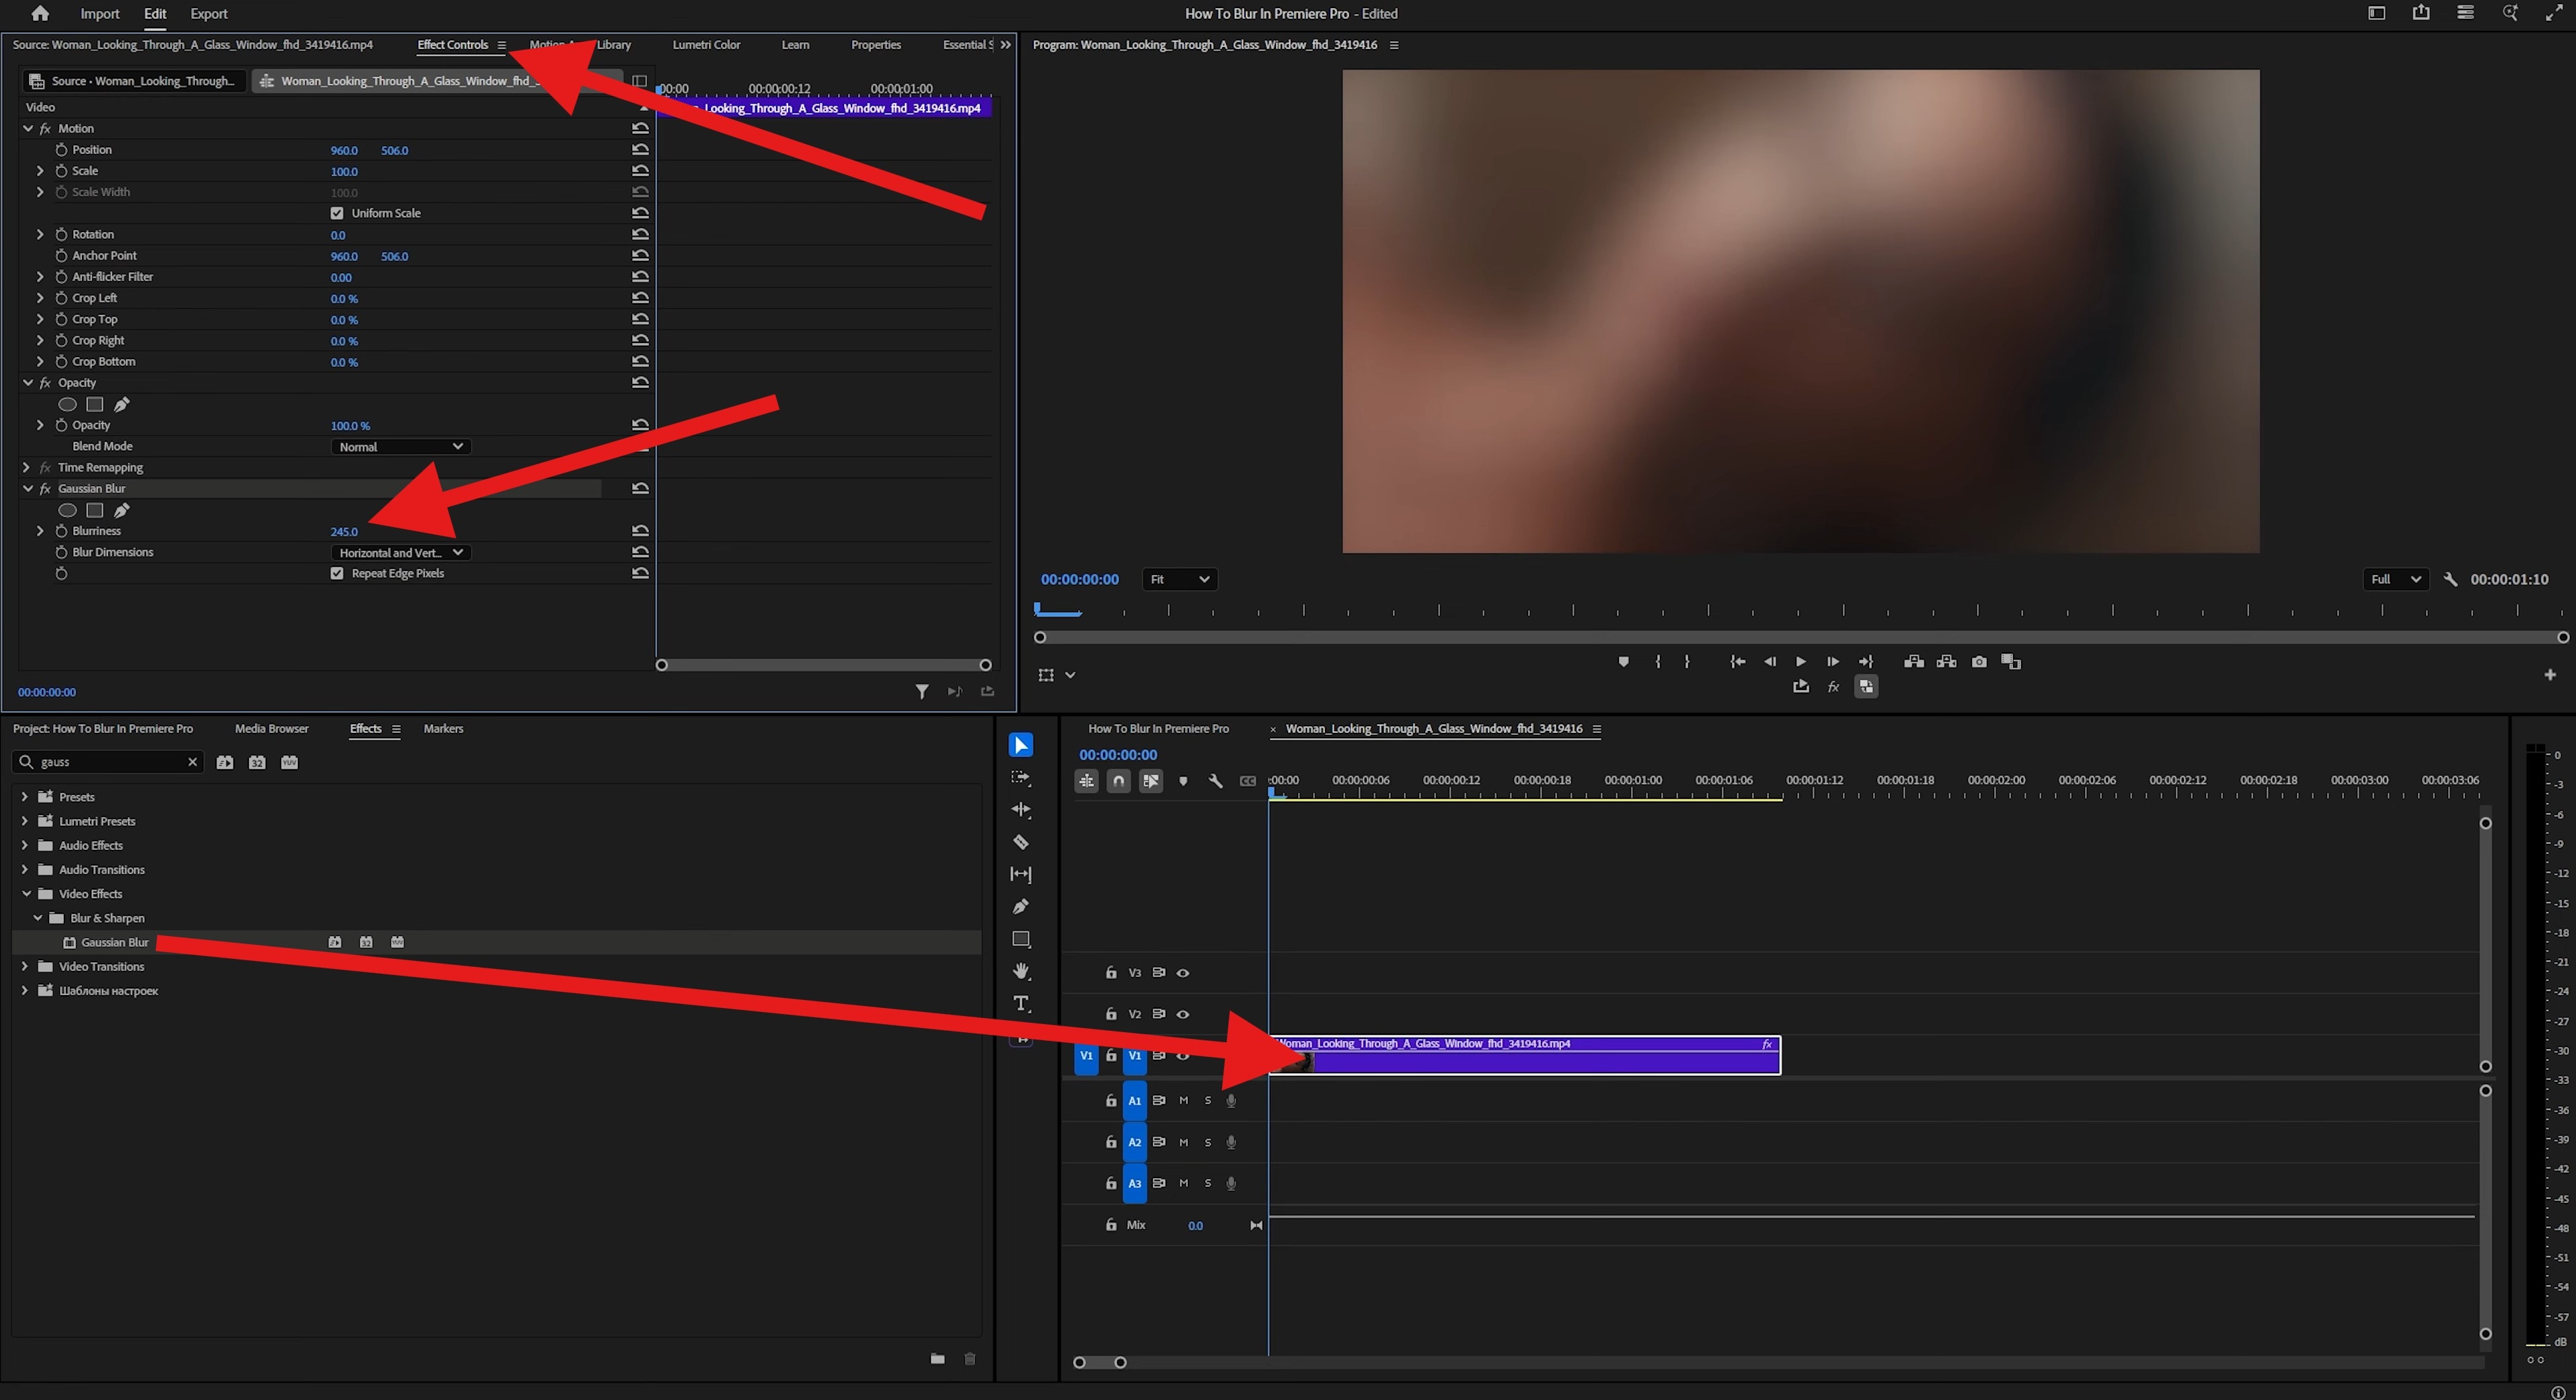Select the Type tool
Screen dimensions: 2576x1400
point(1020,1003)
